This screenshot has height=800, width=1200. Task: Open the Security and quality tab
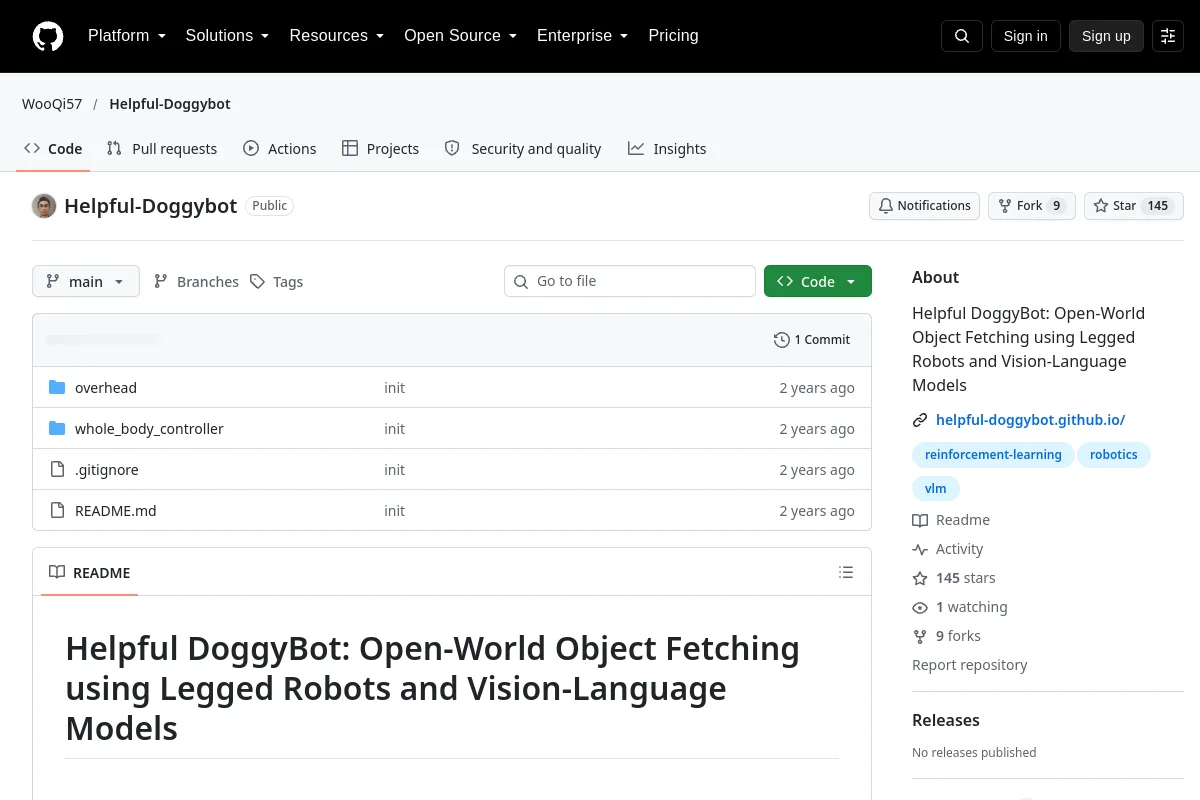click(523, 149)
